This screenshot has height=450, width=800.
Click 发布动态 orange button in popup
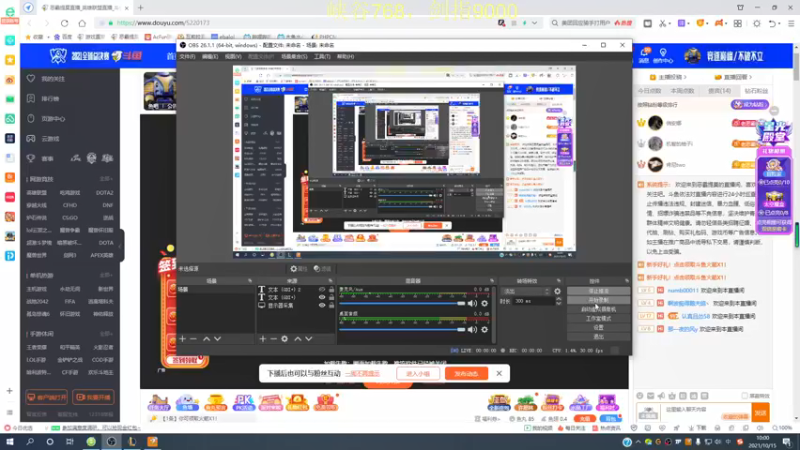pos(466,373)
